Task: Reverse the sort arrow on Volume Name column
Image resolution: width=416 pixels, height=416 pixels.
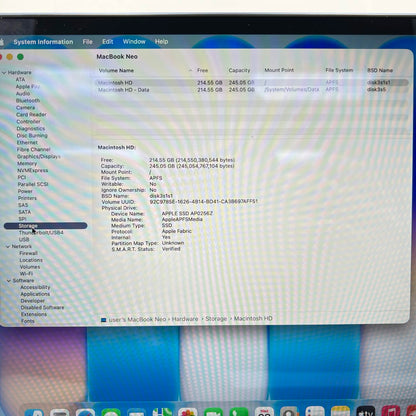Action: [190, 70]
